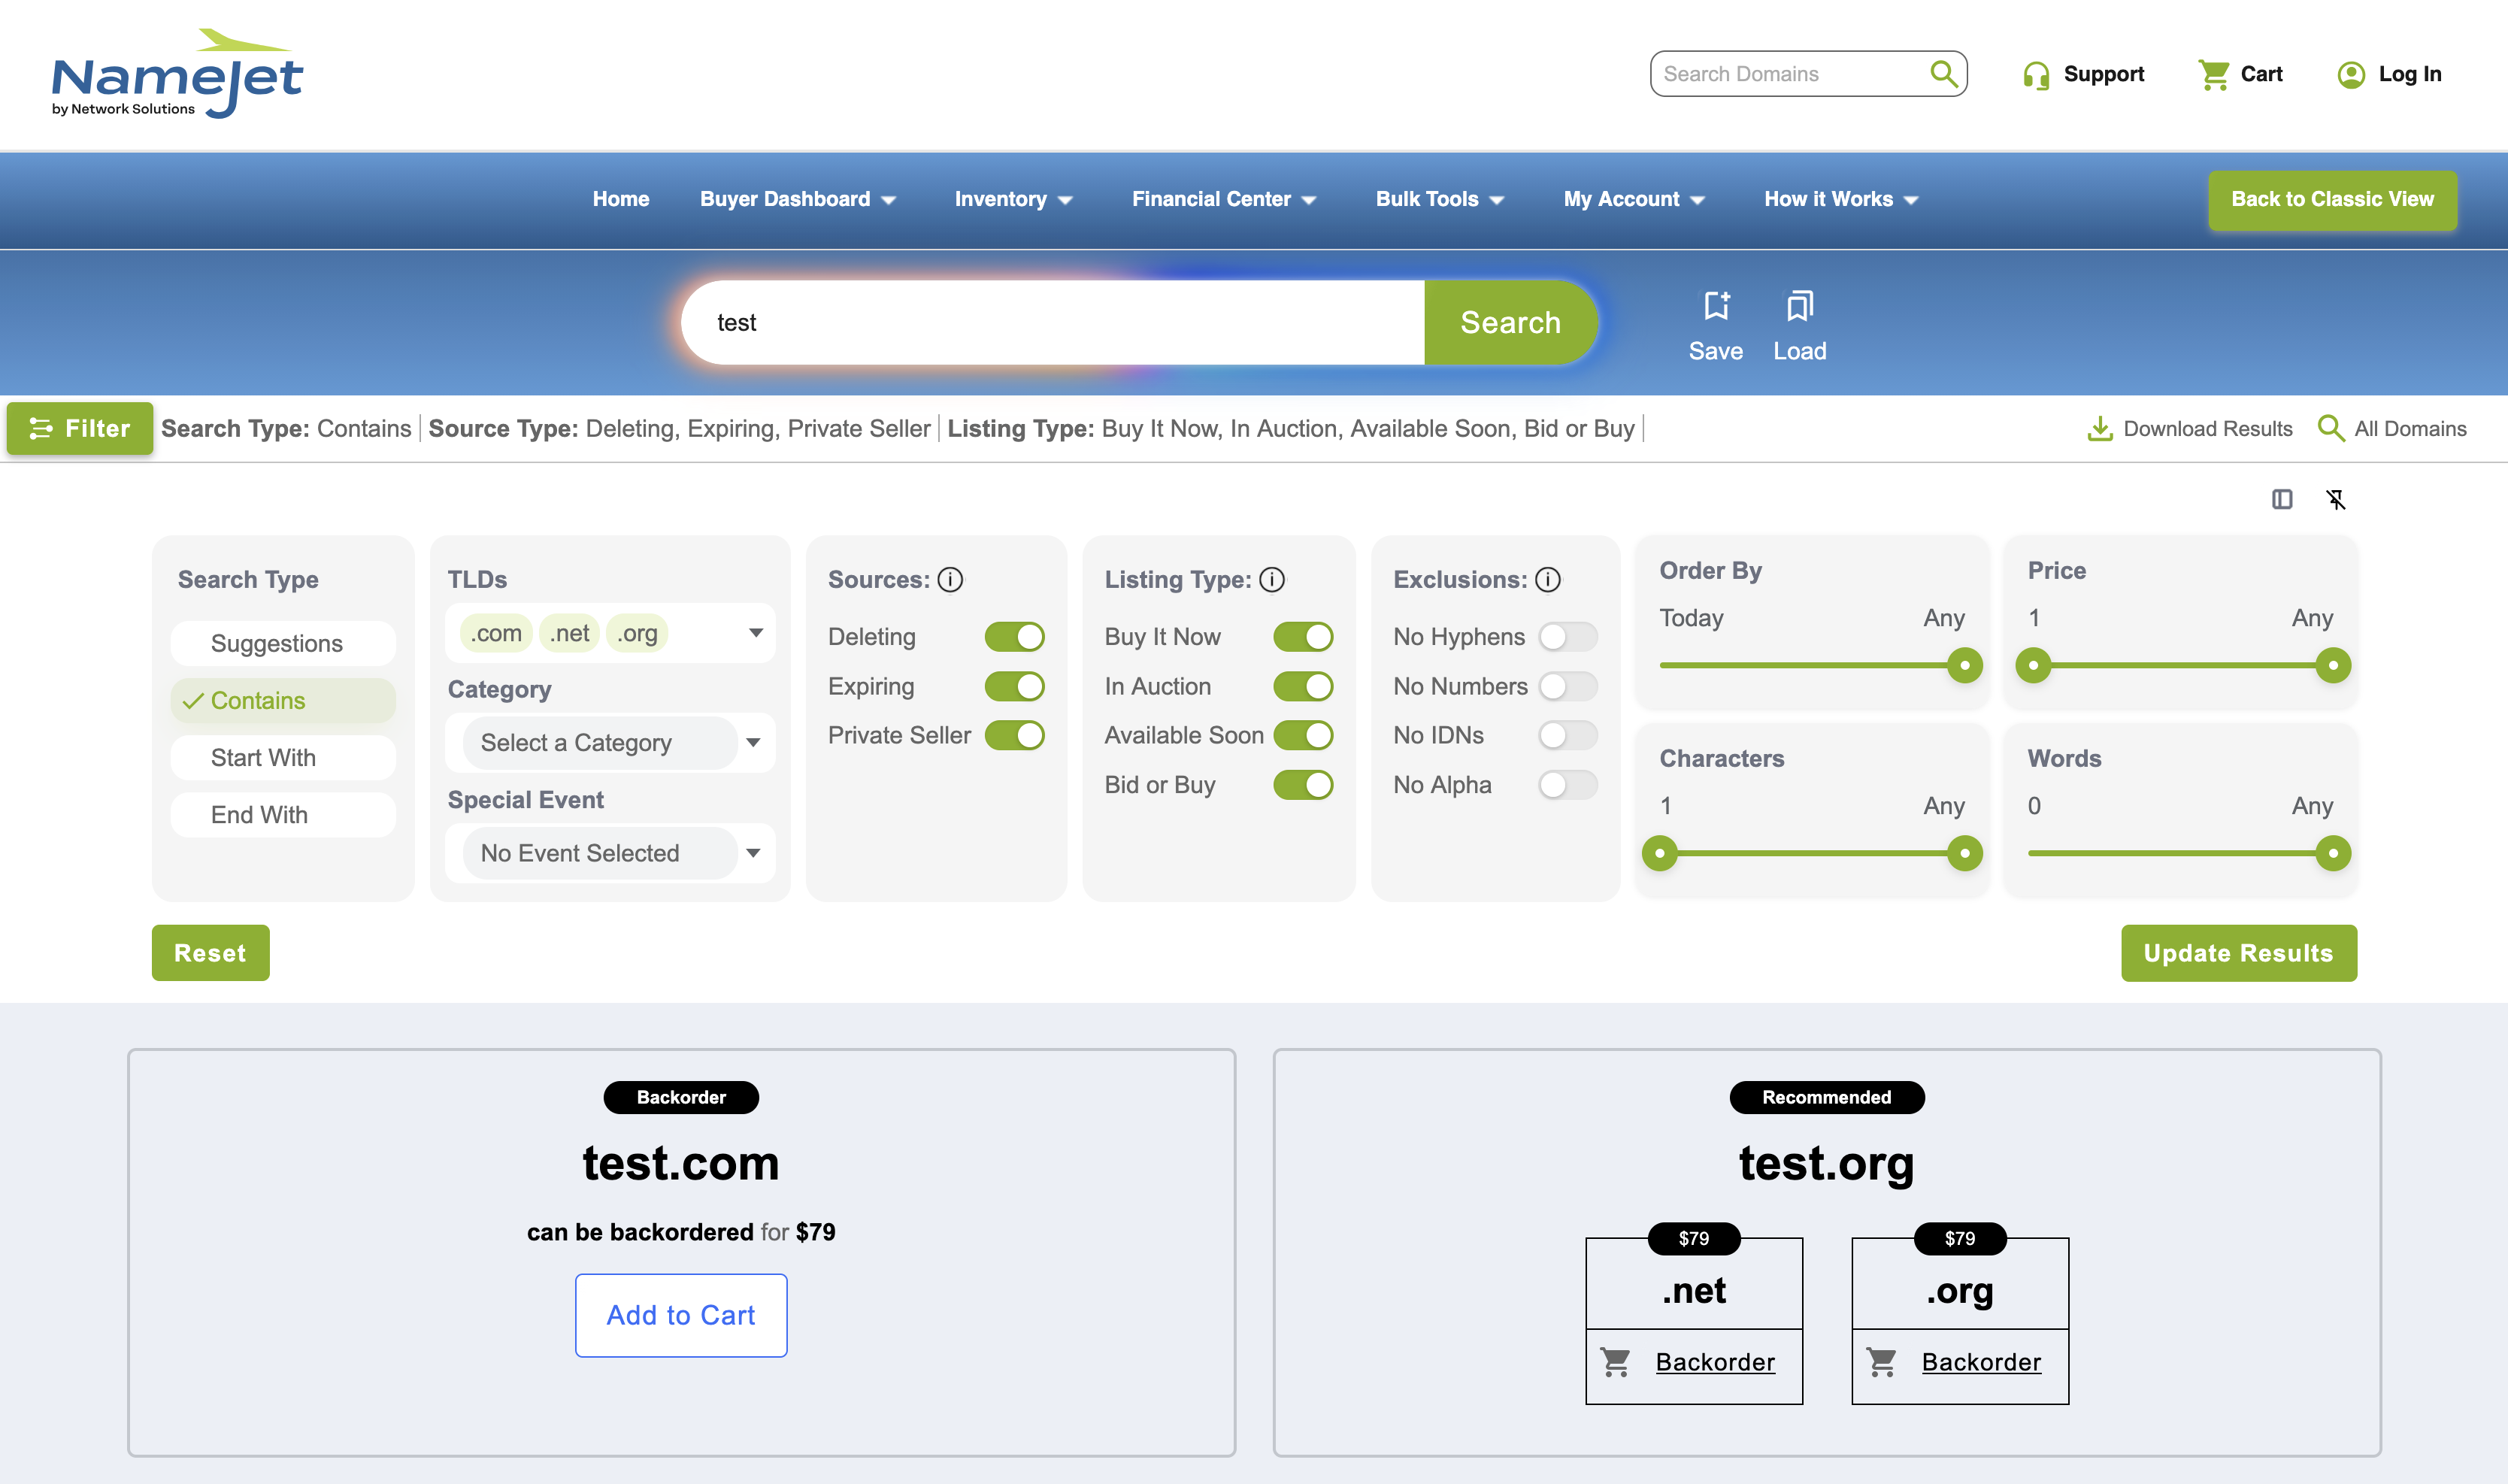The image size is (2508, 1484).
Task: Click Update Results button
Action: (x=2238, y=953)
